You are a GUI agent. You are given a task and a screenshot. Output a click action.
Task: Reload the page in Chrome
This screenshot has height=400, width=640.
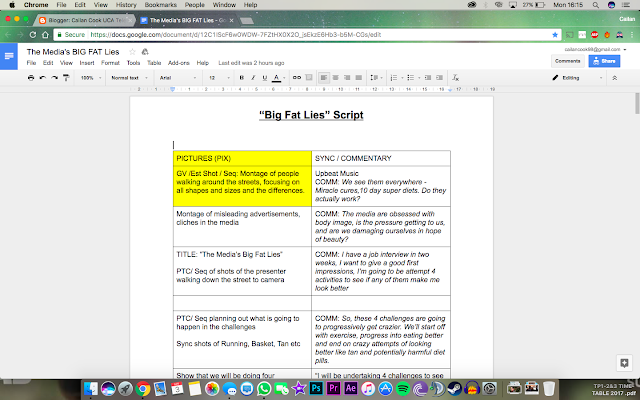33,35
